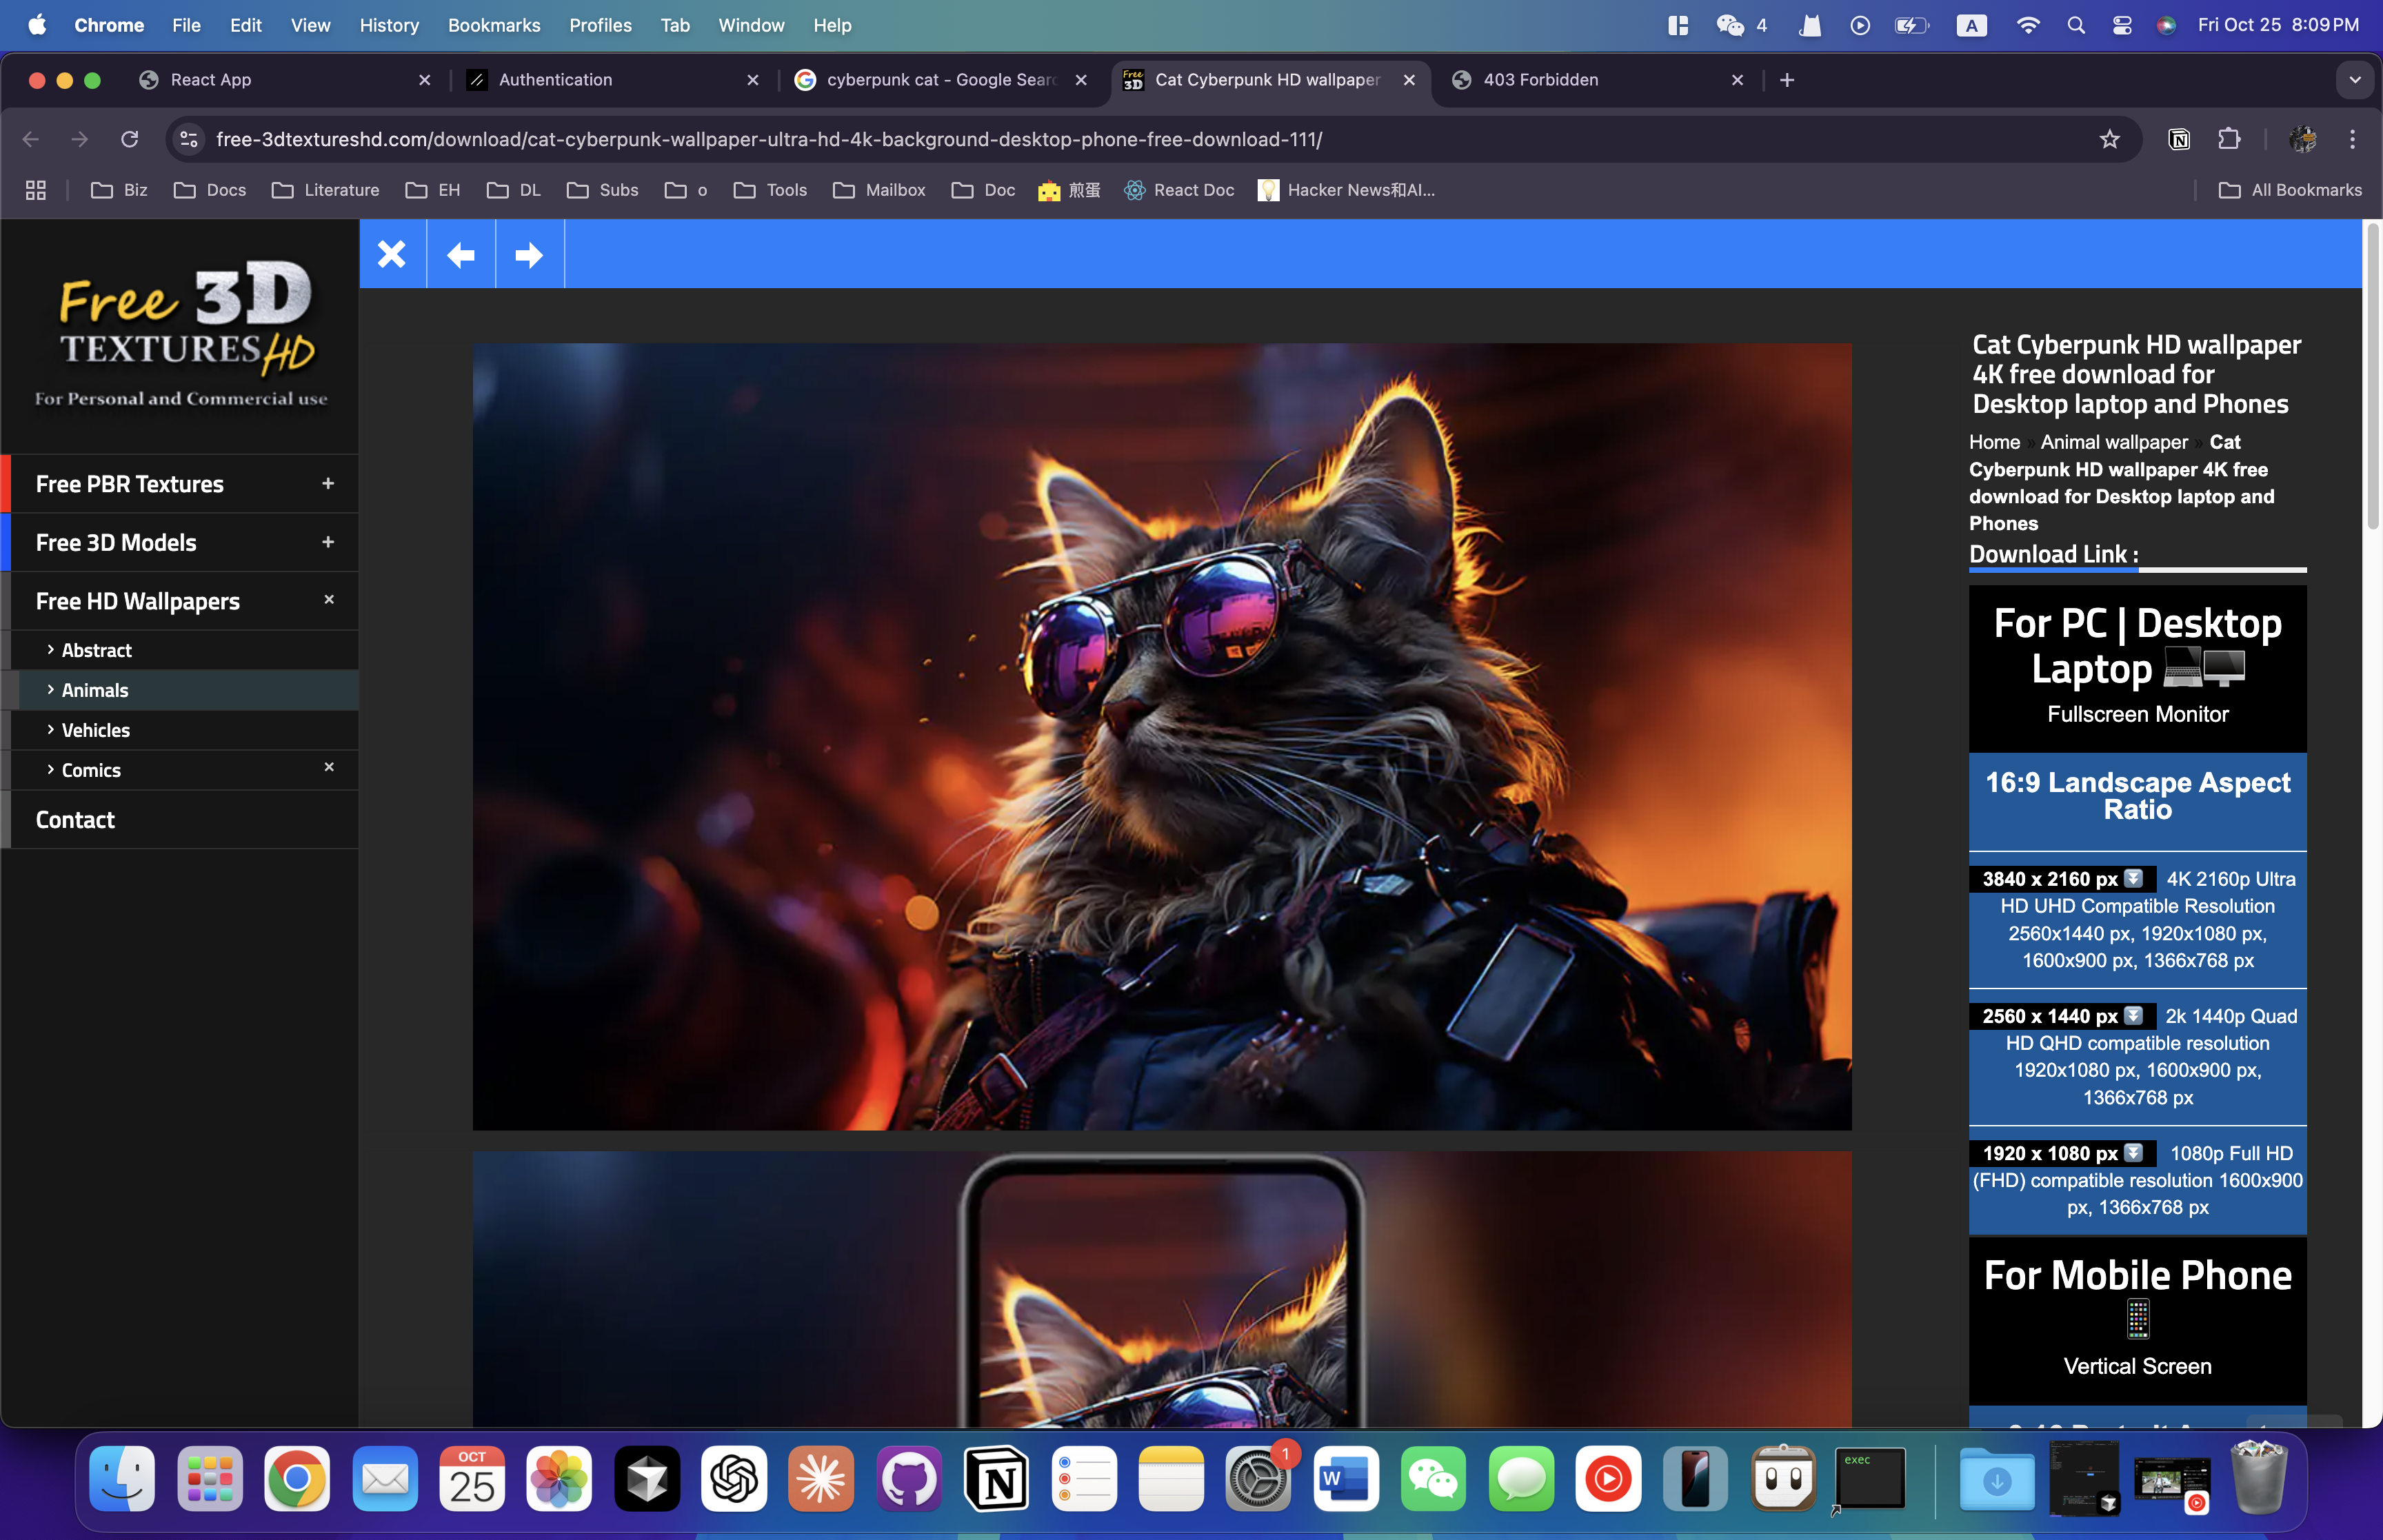View site information icon in address bar
Viewport: 2383px width, 1540px height.
[x=189, y=139]
